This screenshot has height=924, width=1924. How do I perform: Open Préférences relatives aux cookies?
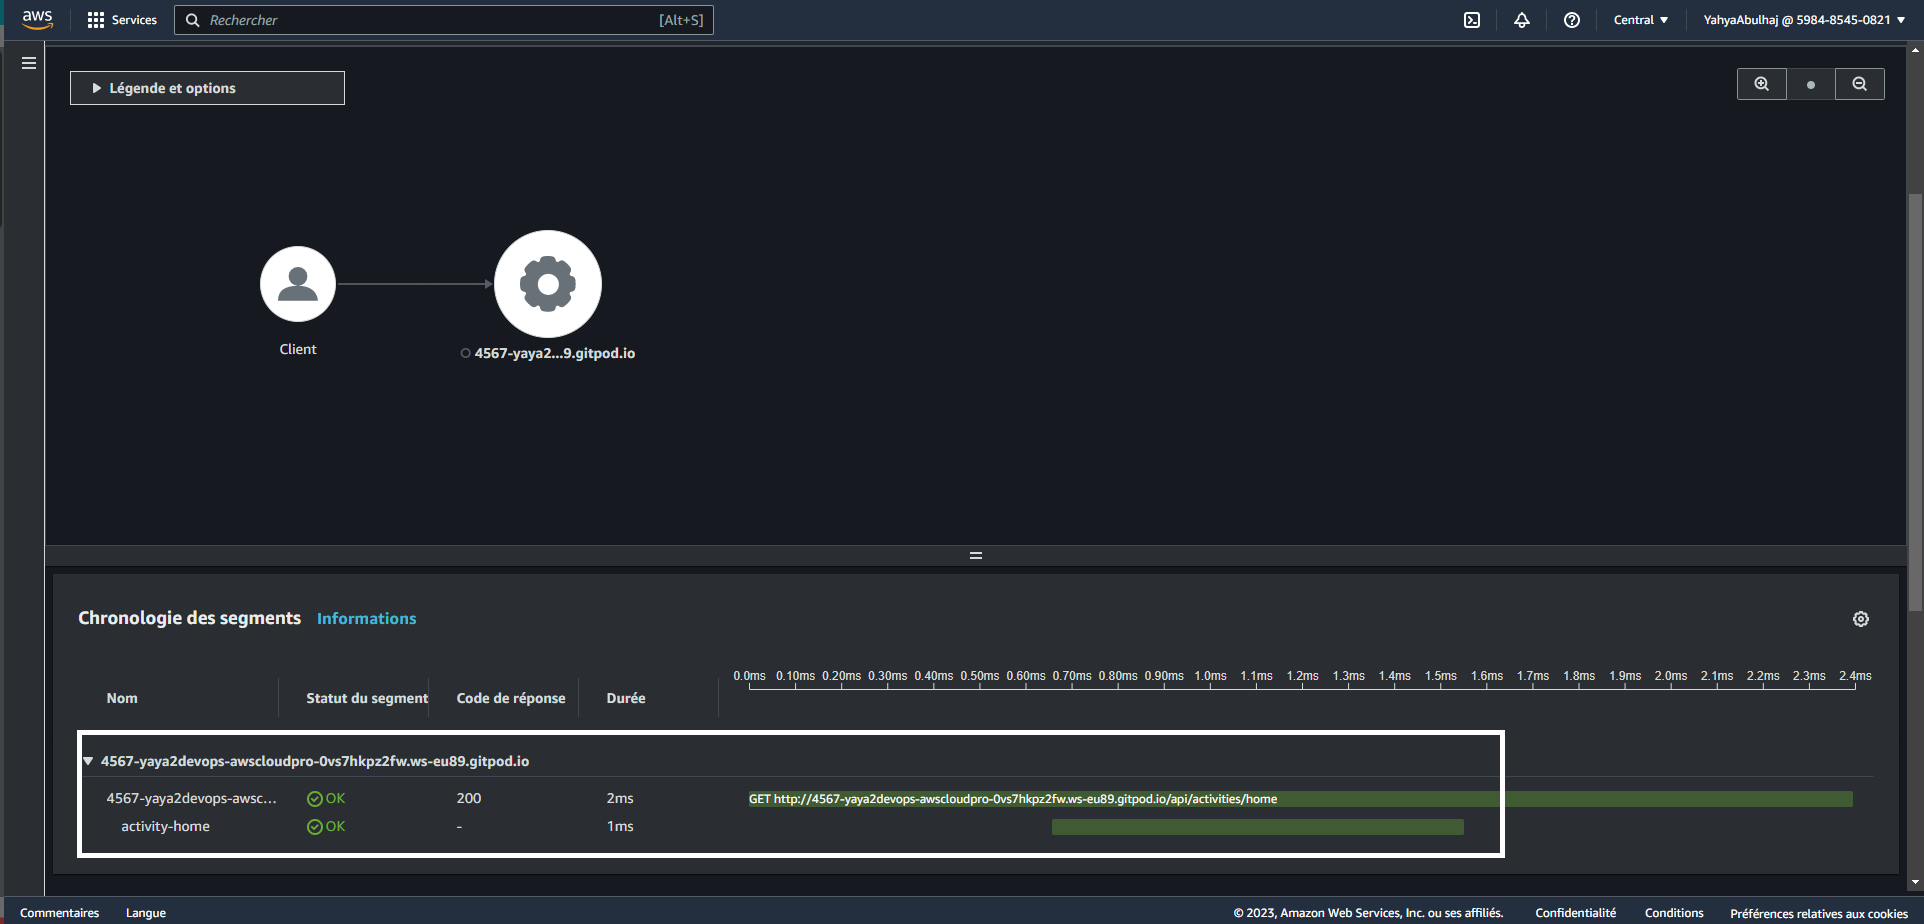1819,913
